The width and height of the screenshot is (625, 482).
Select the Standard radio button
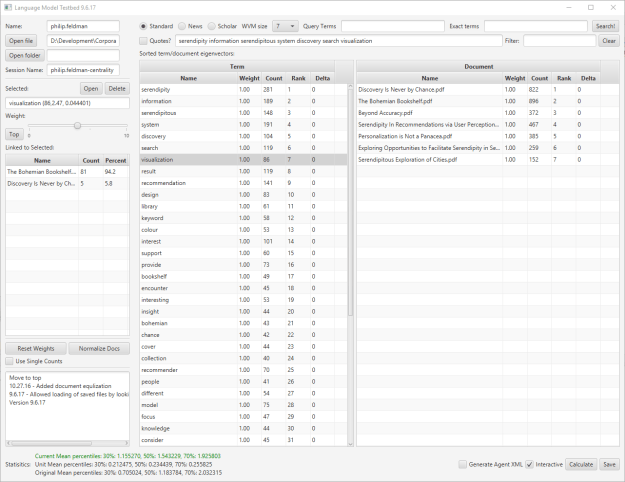(144, 25)
